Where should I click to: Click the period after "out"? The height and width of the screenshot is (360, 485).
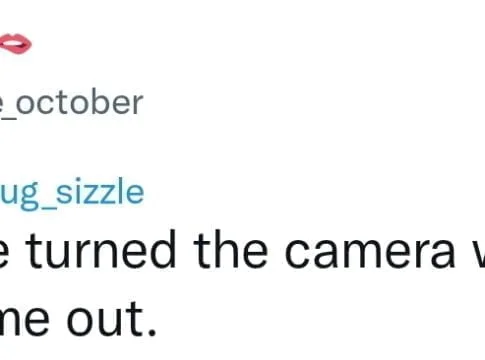pyautogui.click(x=152, y=332)
